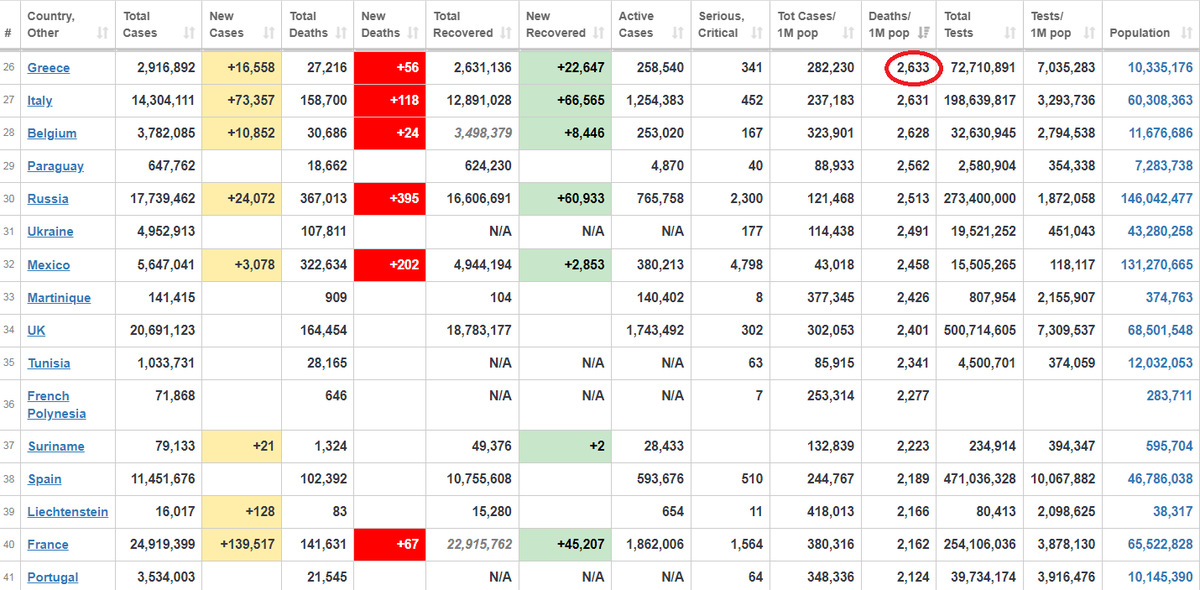Select Russia new recovered cell +60,933
The width and height of the screenshot is (1200, 590).
(565, 199)
